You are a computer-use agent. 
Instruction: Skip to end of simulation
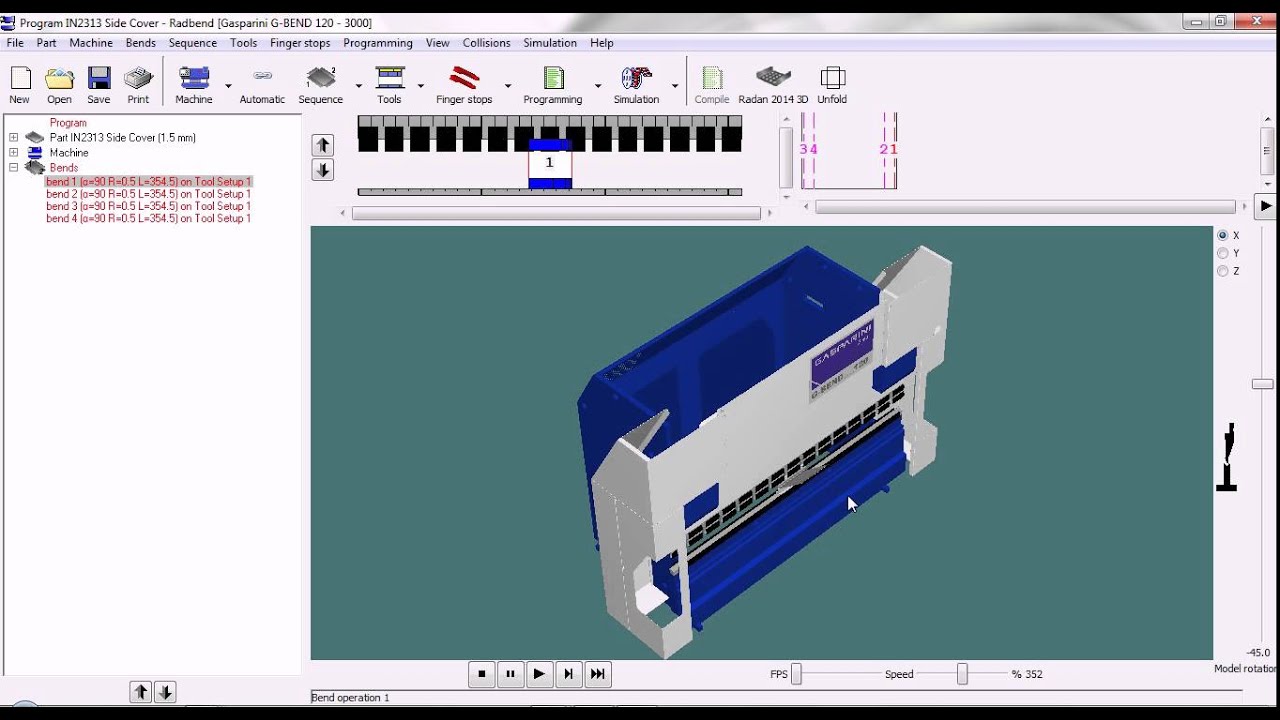coord(597,674)
